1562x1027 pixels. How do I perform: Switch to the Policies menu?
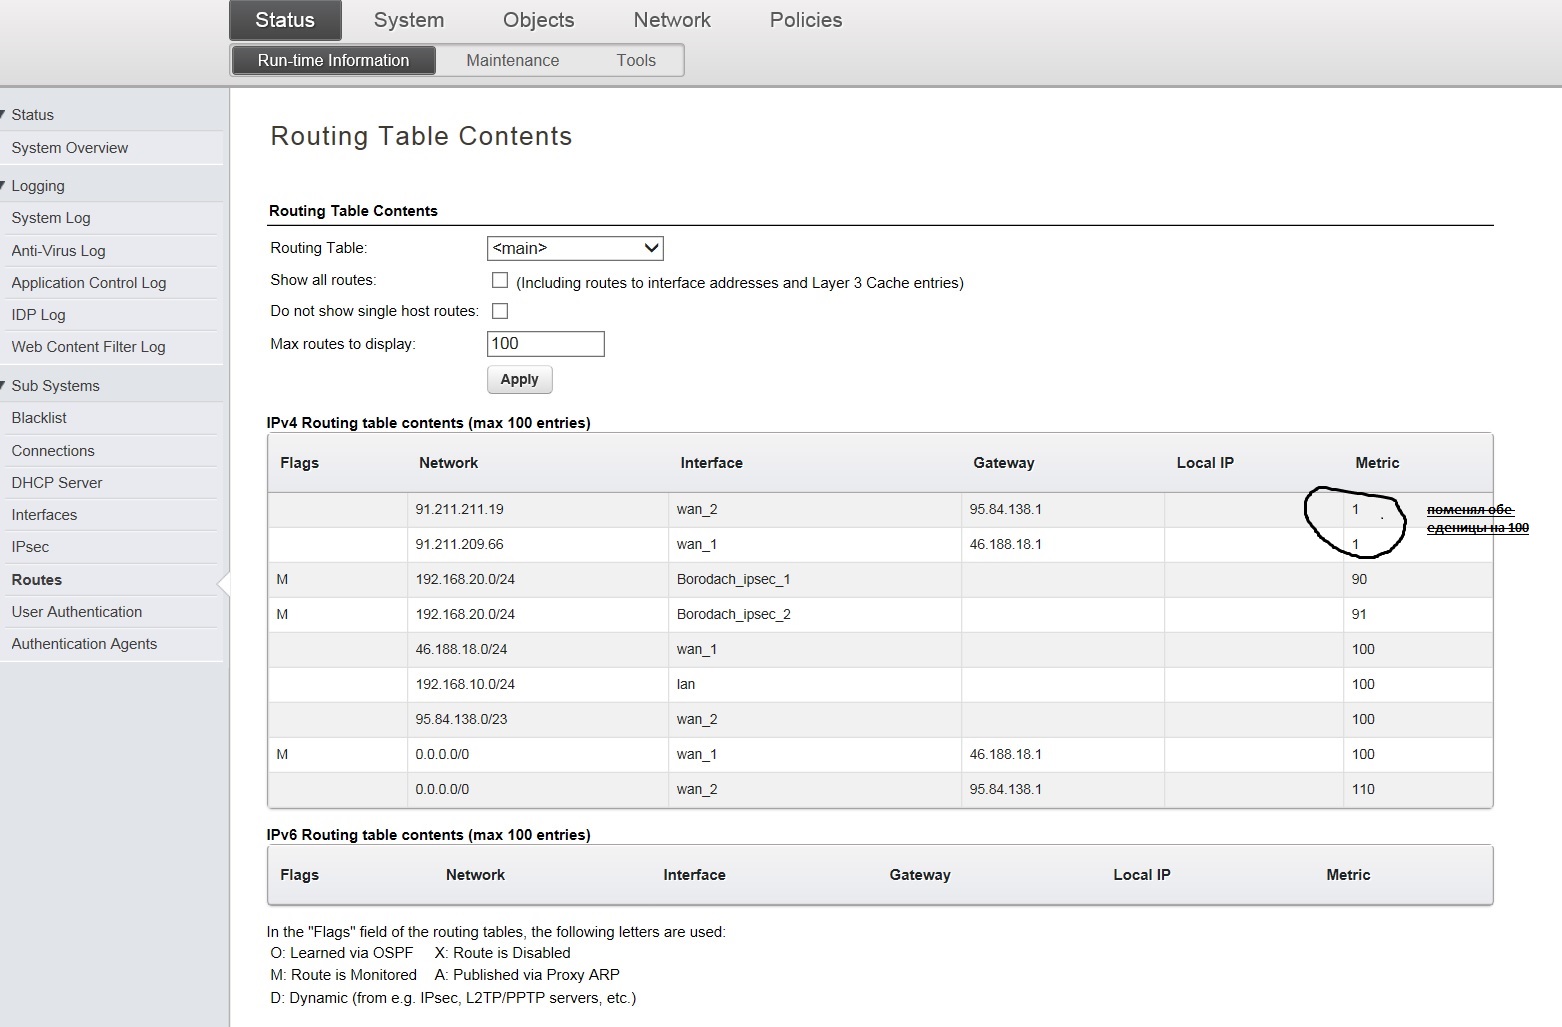(805, 20)
